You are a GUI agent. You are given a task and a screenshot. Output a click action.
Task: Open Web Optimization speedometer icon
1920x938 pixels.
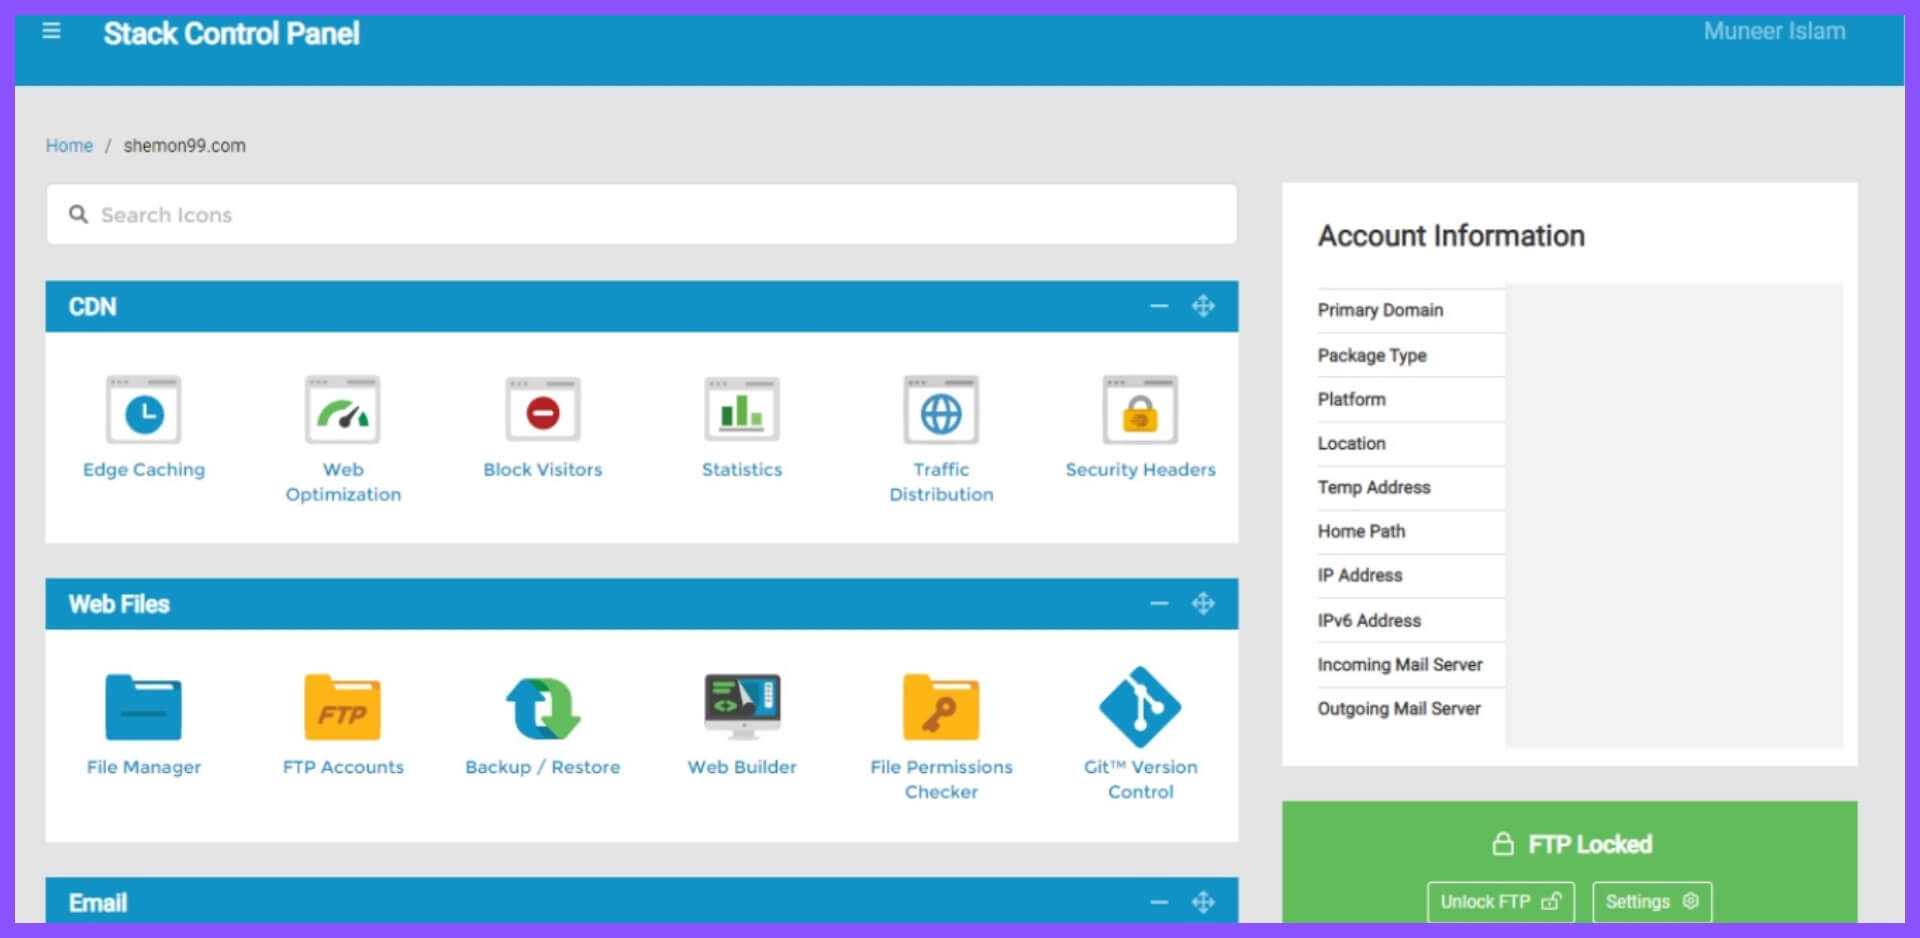tap(343, 411)
